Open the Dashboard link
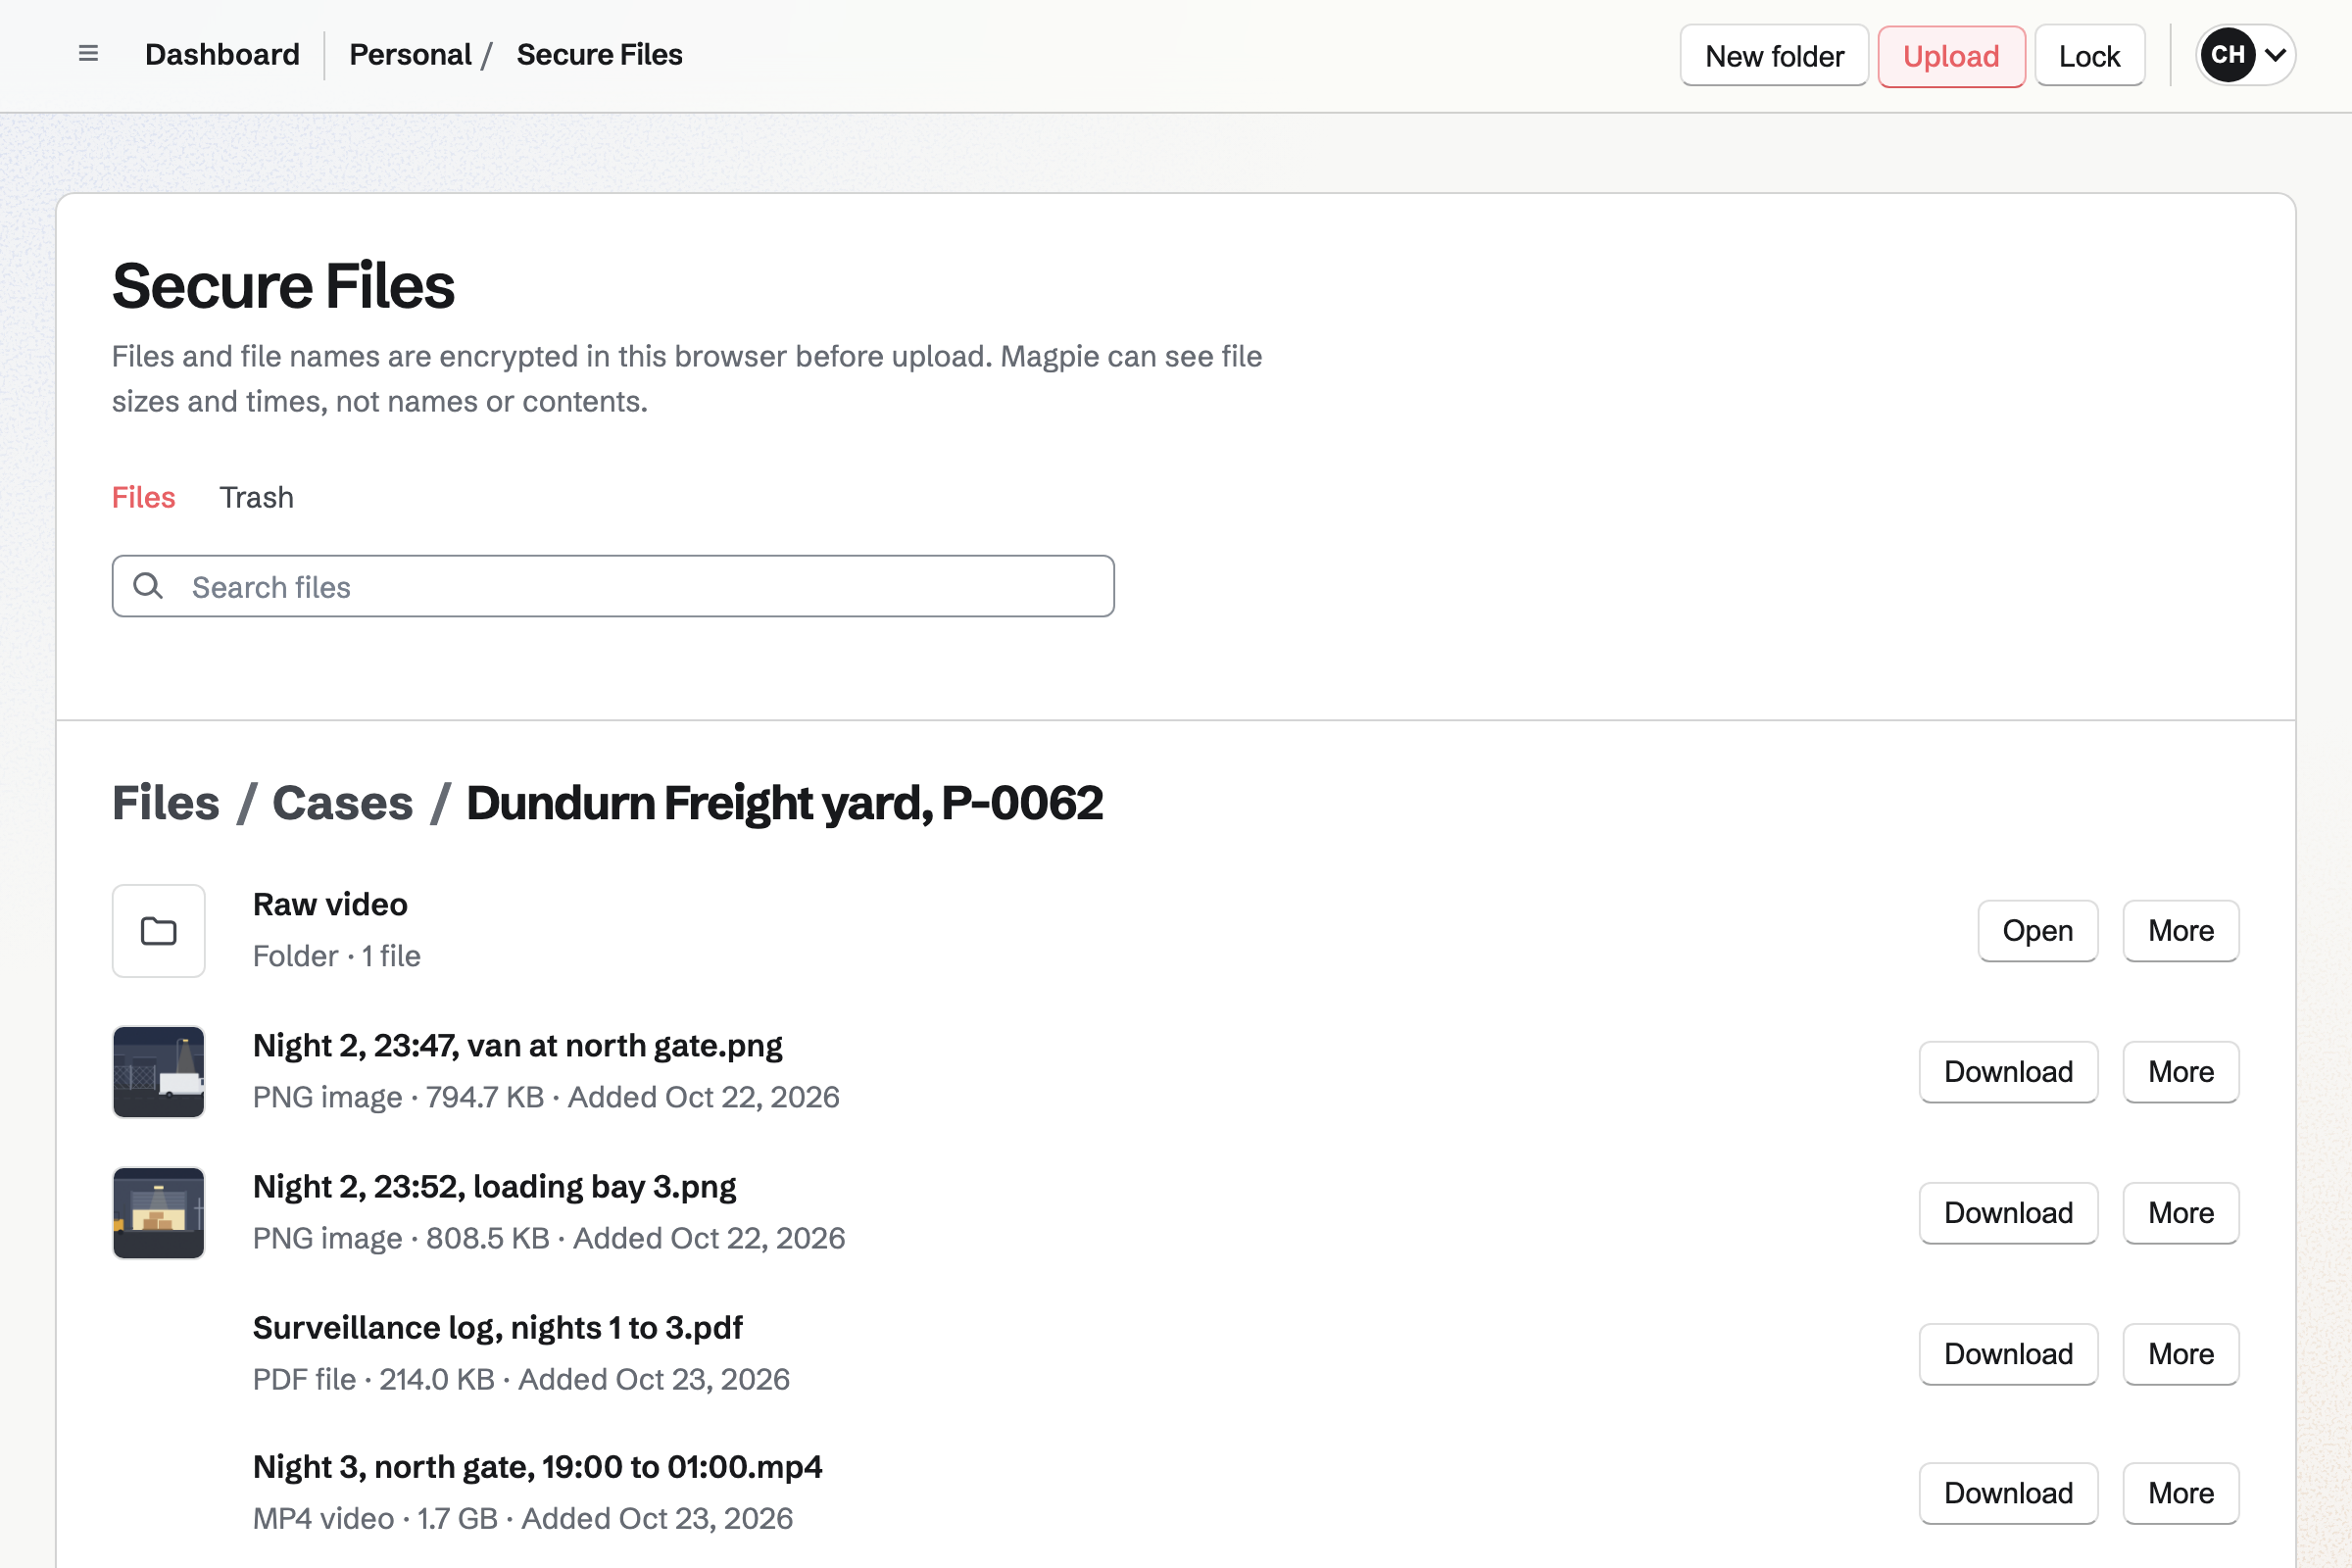2352x1568 pixels. coord(222,55)
